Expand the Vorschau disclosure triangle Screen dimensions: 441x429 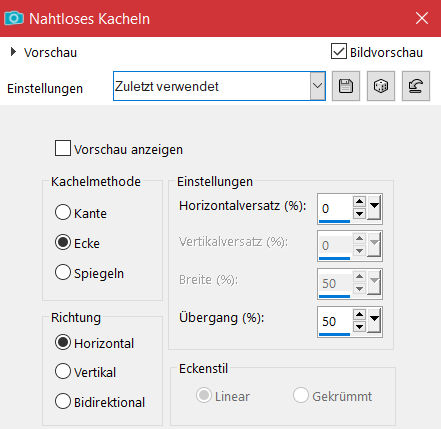(x=13, y=52)
